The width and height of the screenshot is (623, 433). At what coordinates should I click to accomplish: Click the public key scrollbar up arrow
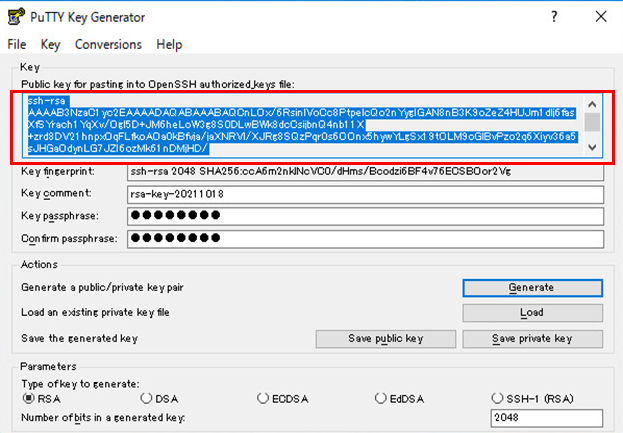(x=592, y=104)
